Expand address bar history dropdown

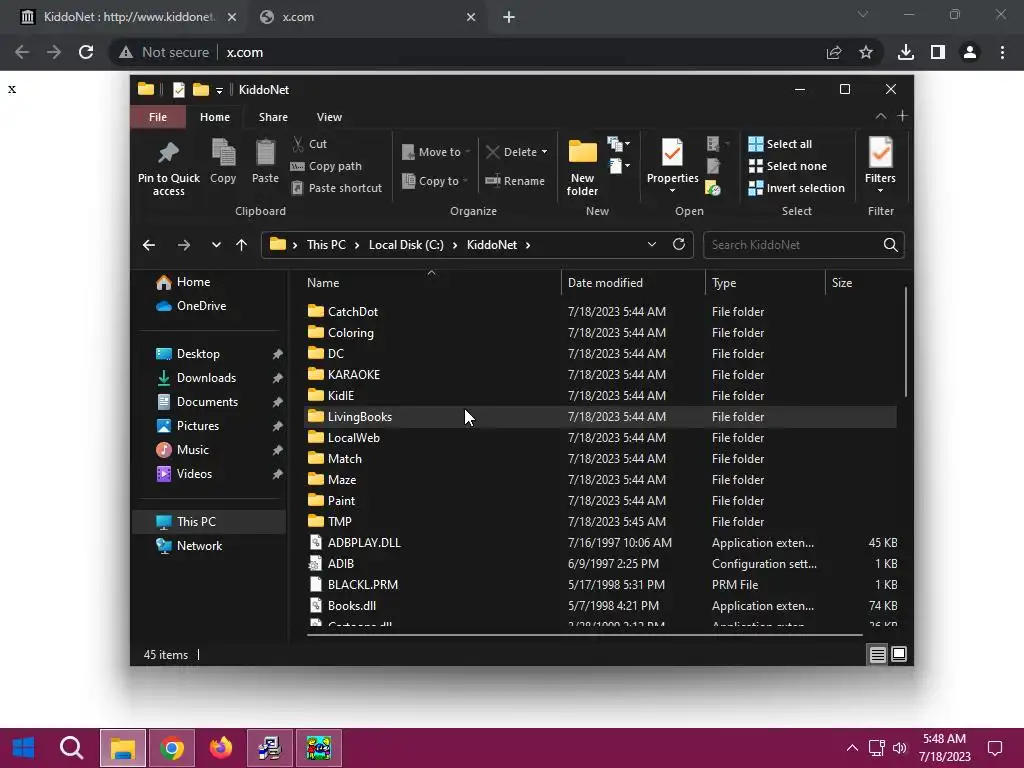pos(652,244)
